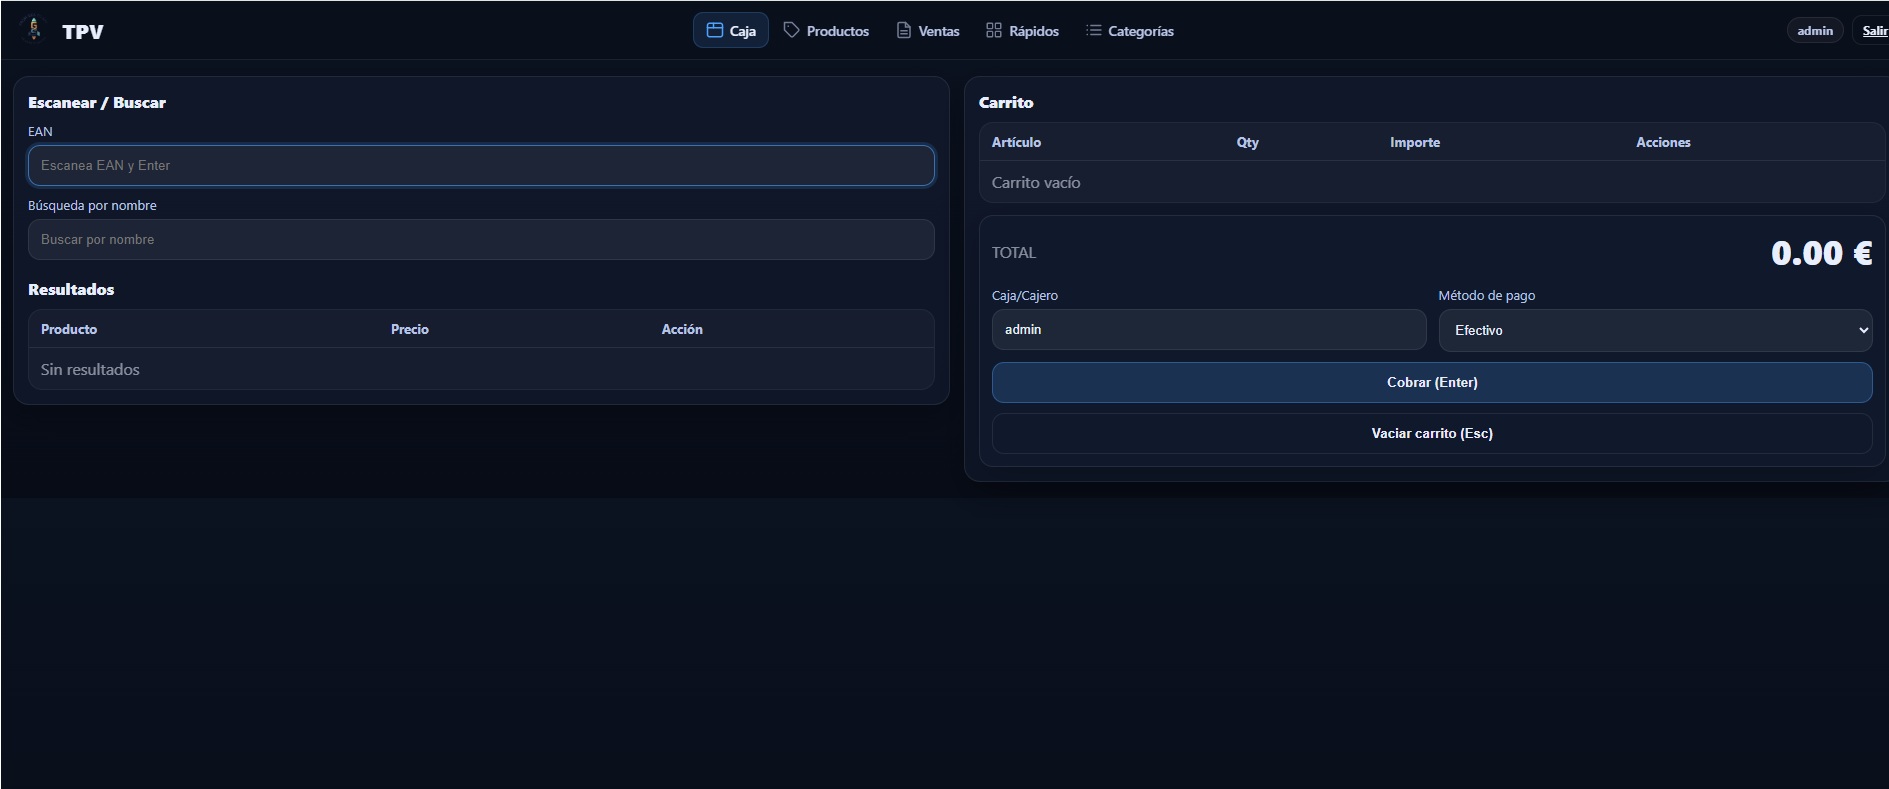
Task: Click the Acción column header
Action: click(x=682, y=329)
